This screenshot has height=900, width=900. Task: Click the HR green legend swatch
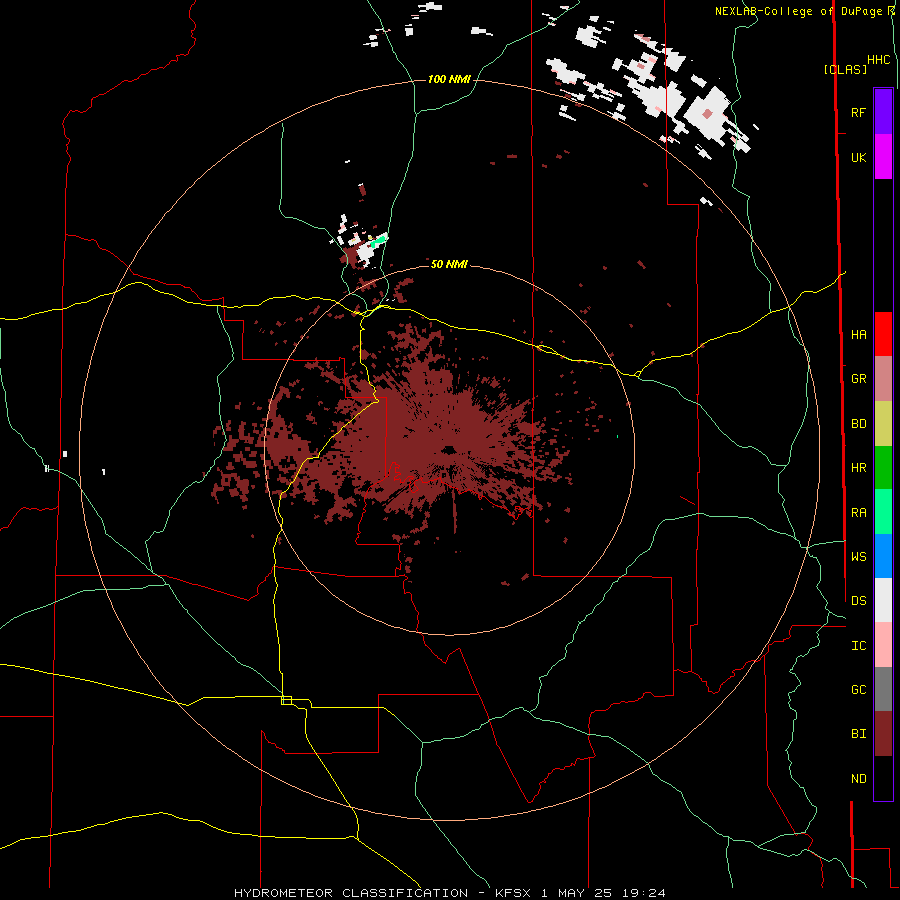click(x=883, y=468)
